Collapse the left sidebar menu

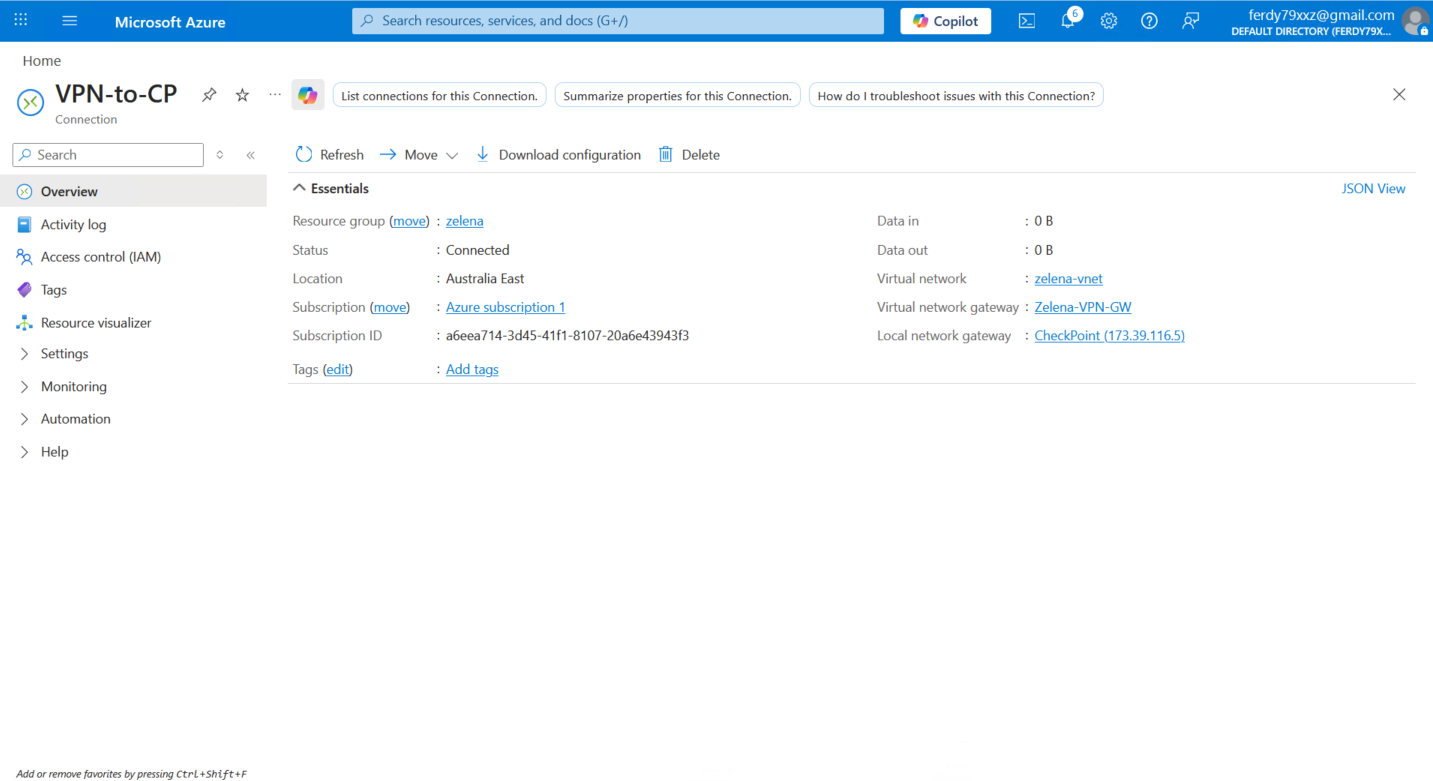tap(250, 155)
